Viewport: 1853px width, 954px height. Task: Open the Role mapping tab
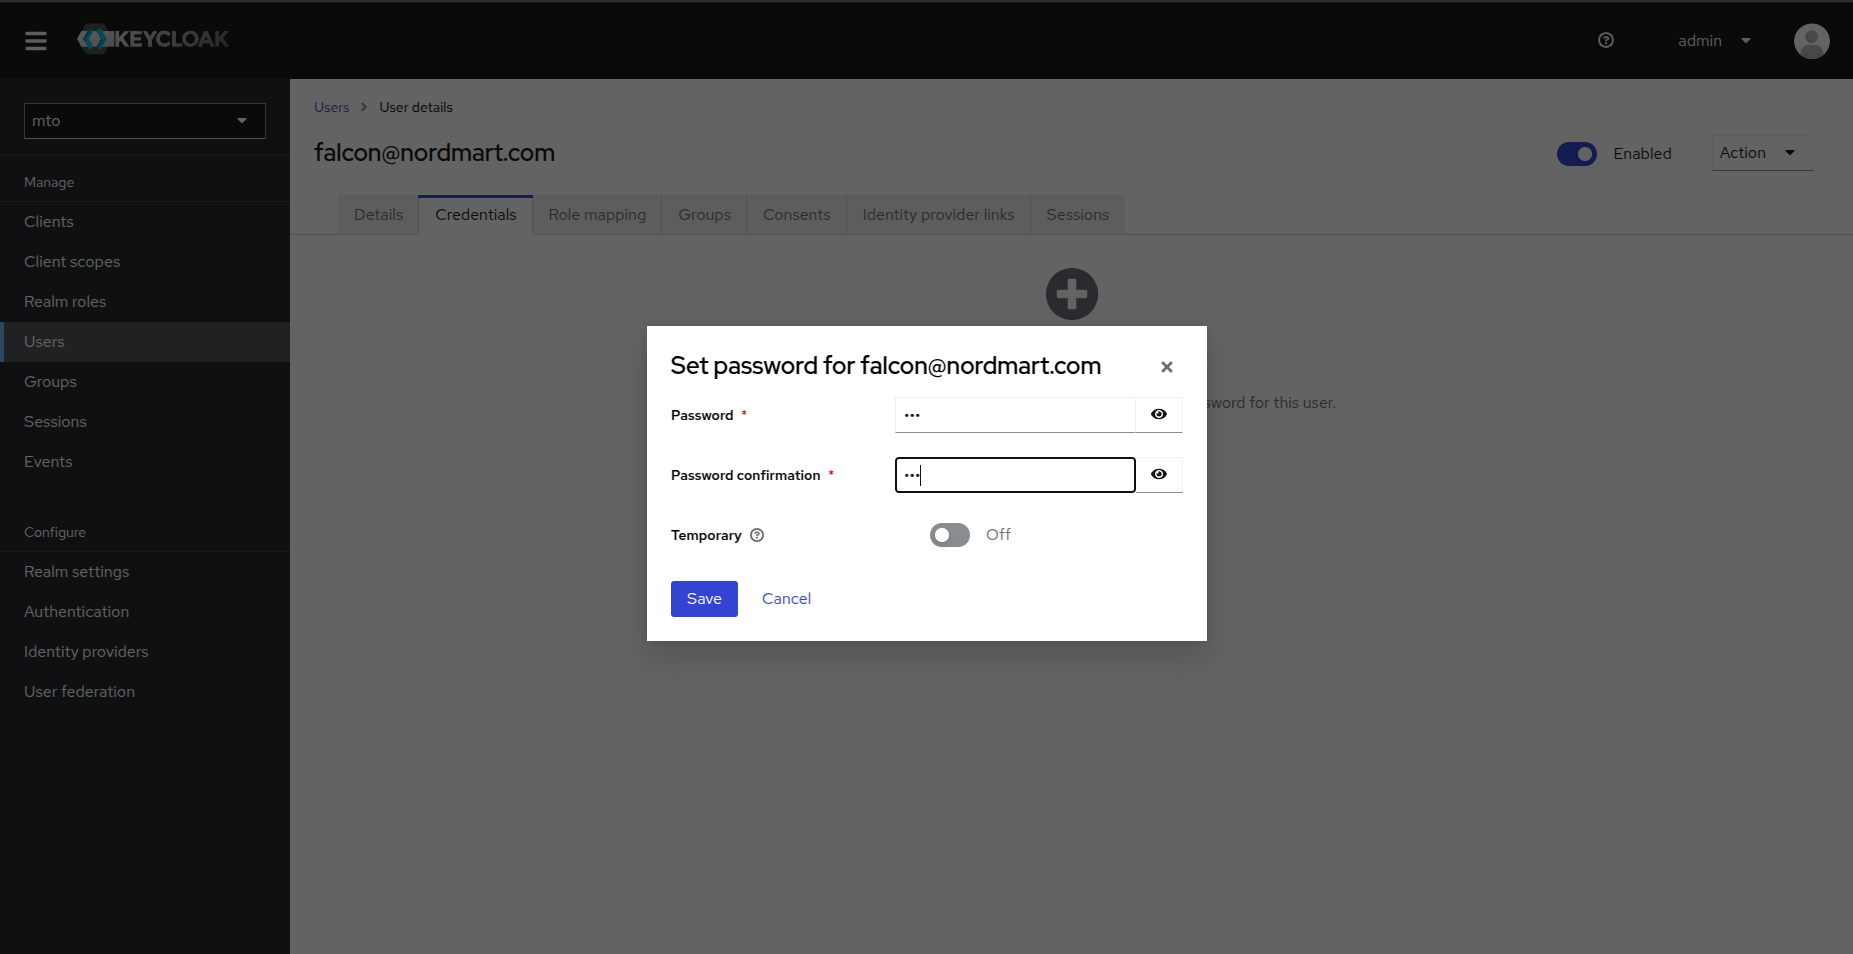[x=596, y=214]
